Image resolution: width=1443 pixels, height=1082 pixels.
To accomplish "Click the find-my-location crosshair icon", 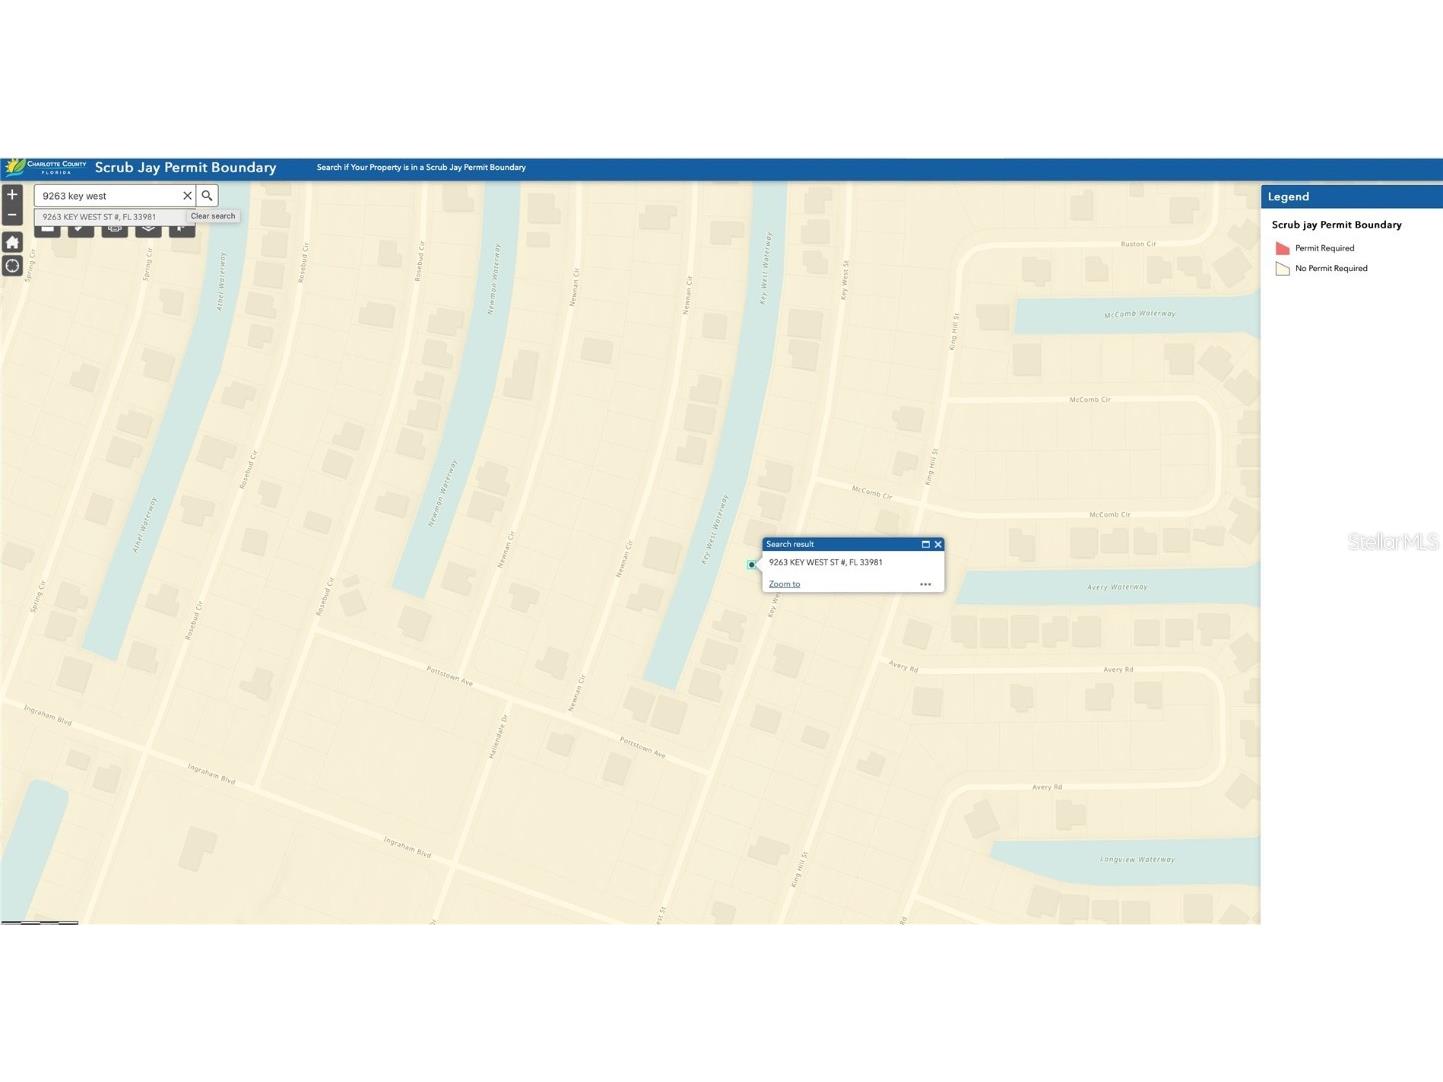I will click(12, 266).
